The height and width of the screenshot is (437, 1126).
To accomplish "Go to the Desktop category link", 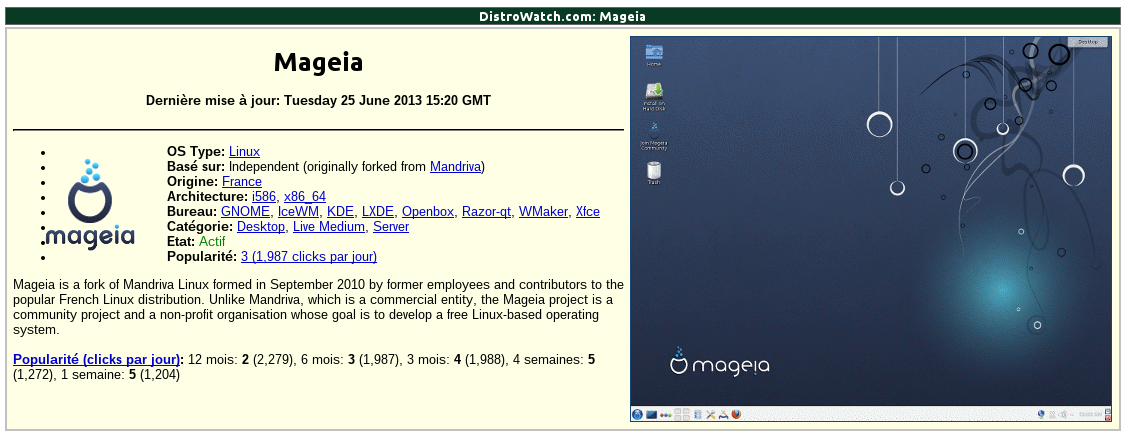I will [261, 227].
